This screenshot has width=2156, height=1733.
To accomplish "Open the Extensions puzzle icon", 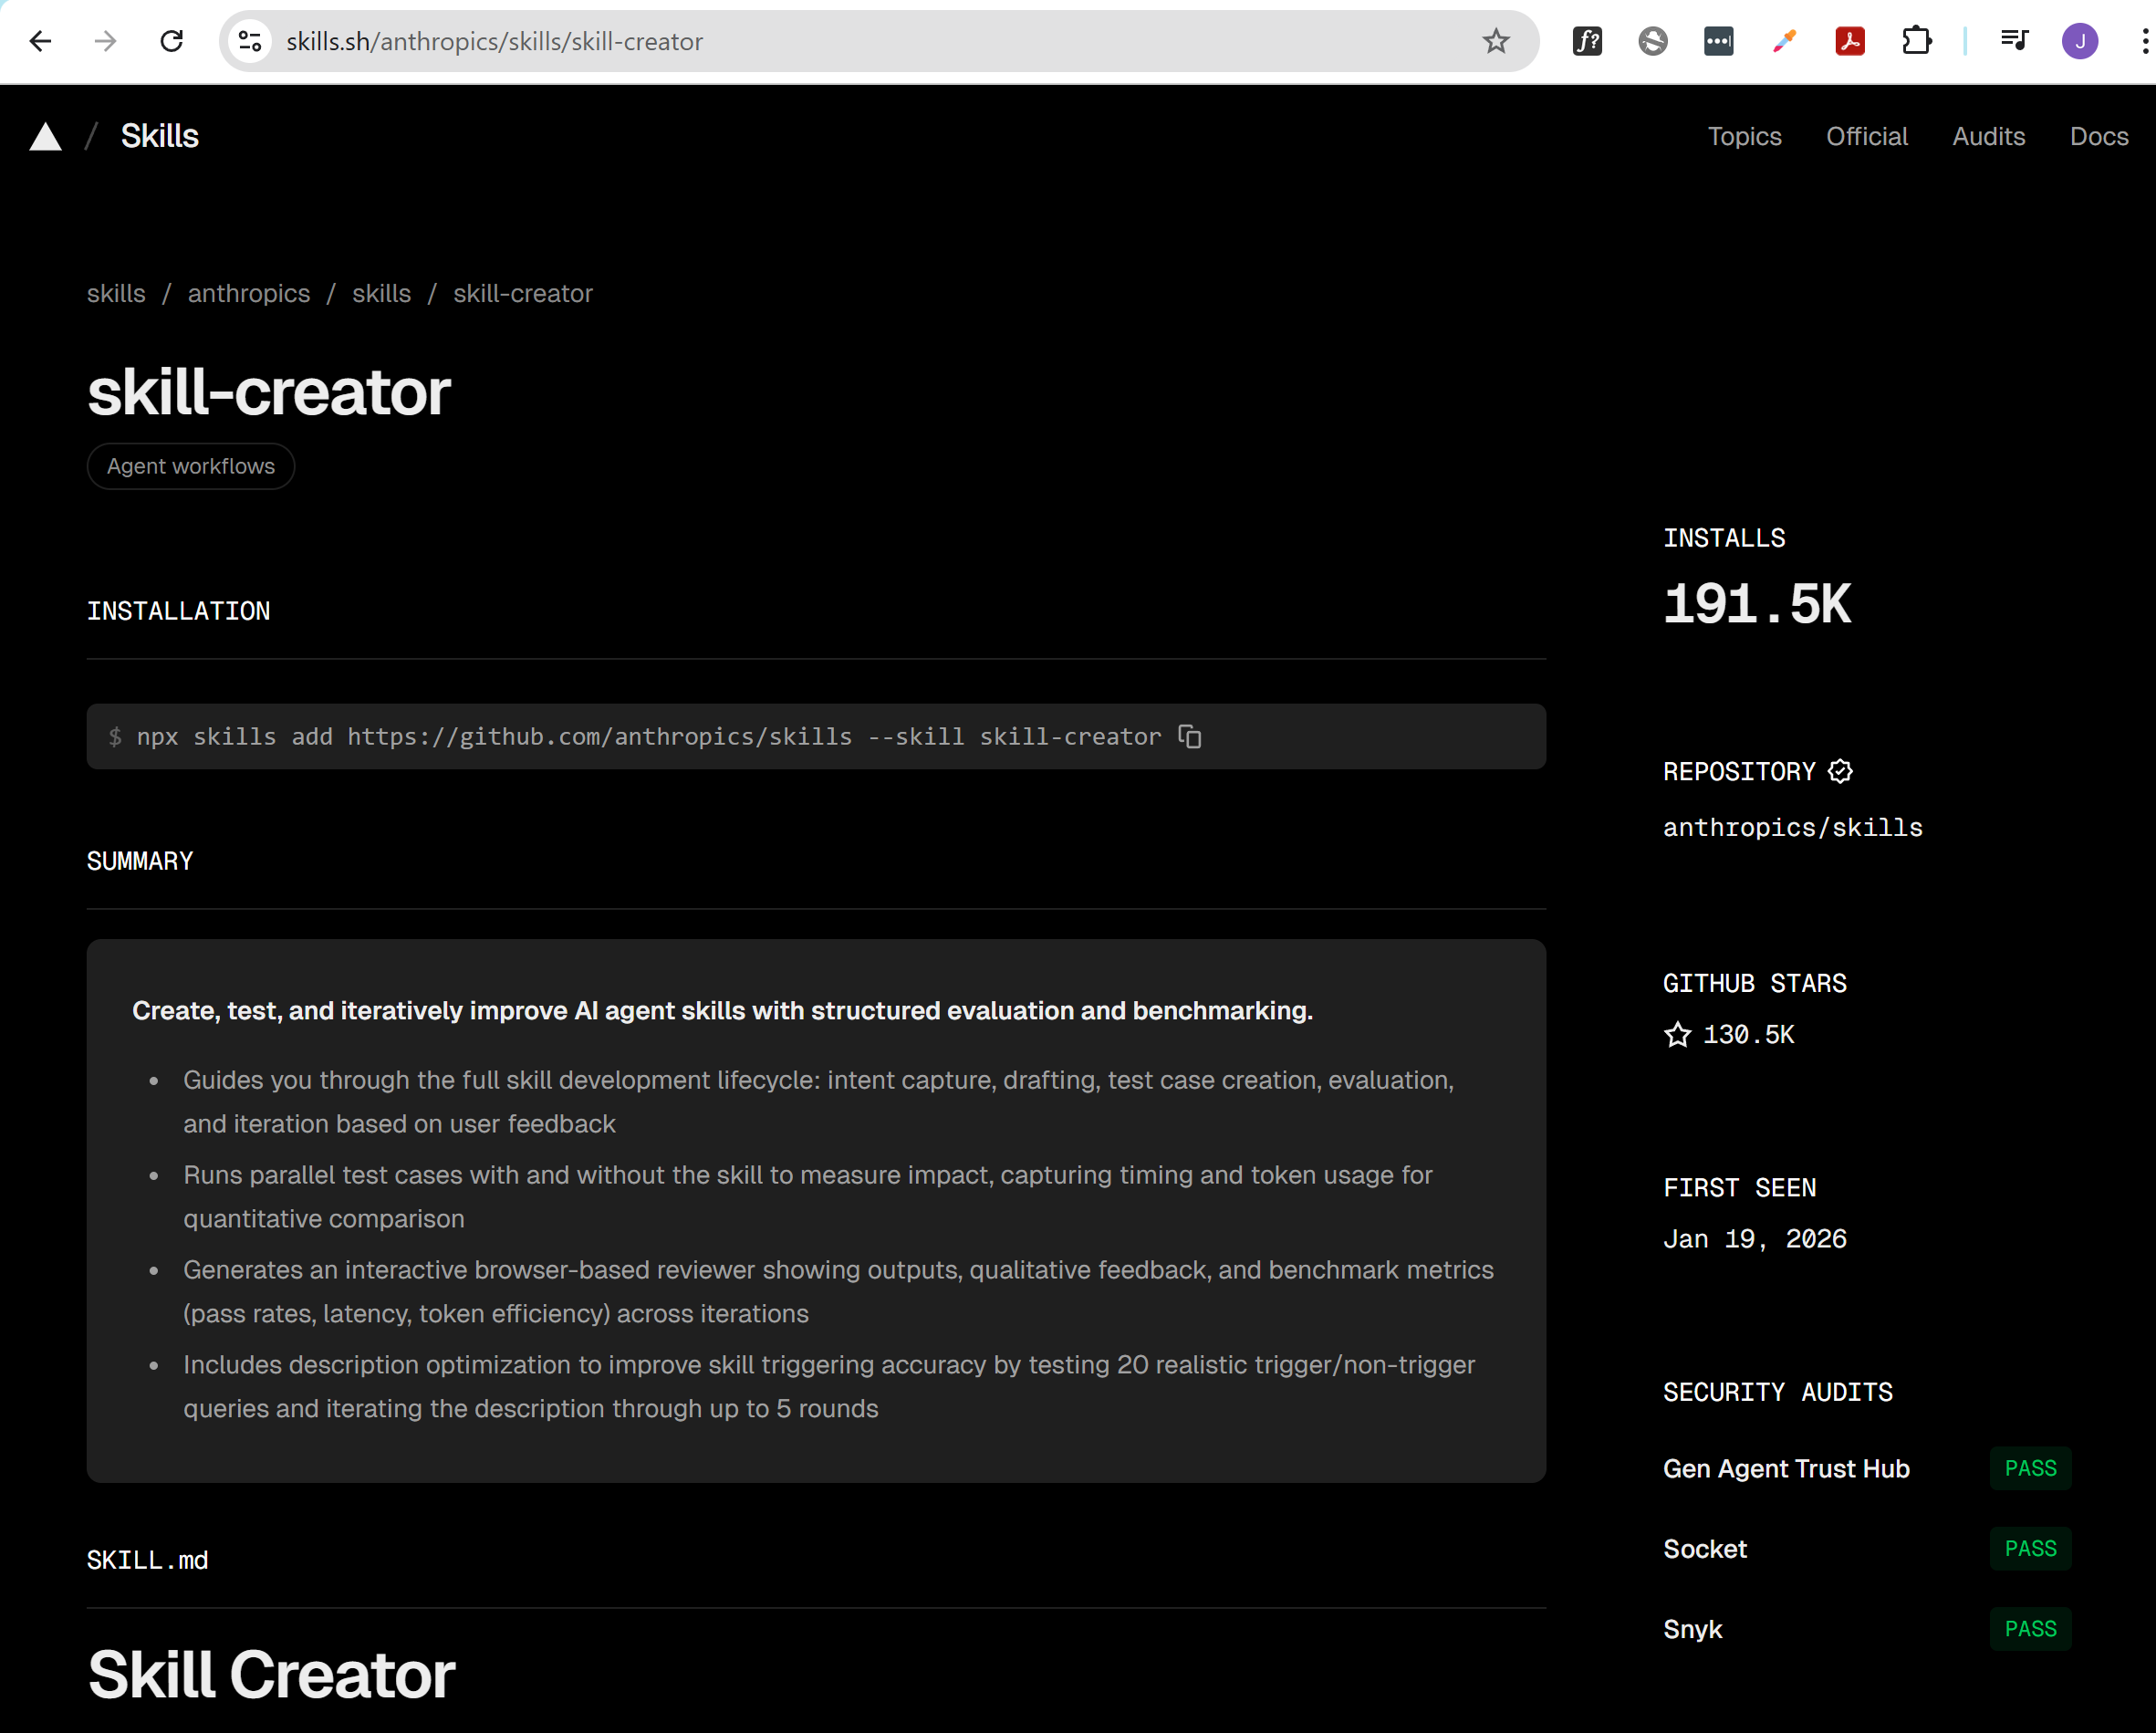I will pyautogui.click(x=1916, y=41).
